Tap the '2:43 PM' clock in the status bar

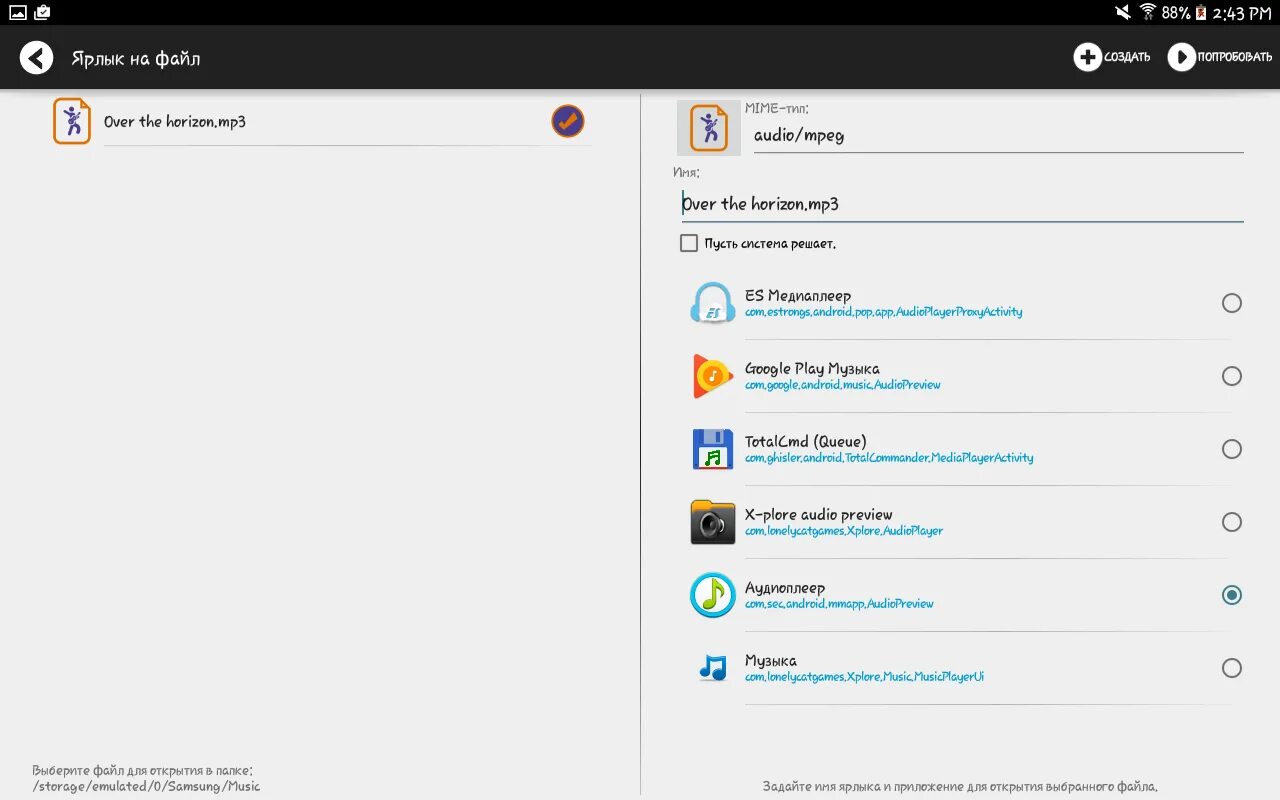click(1241, 13)
